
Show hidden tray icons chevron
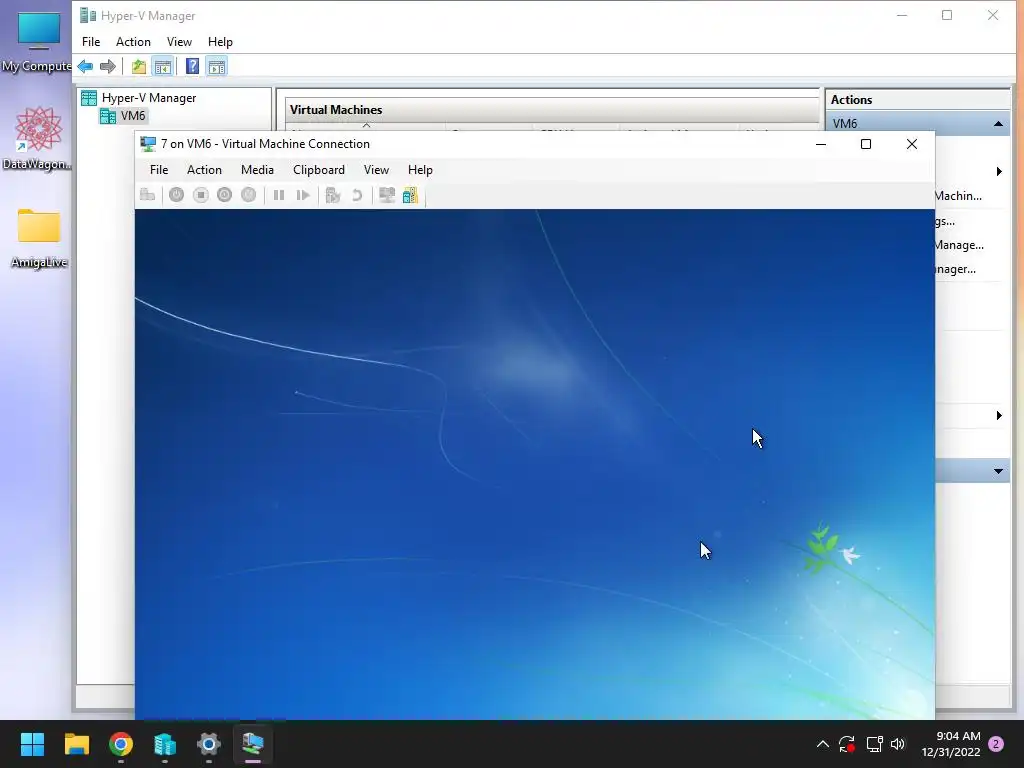coord(823,744)
